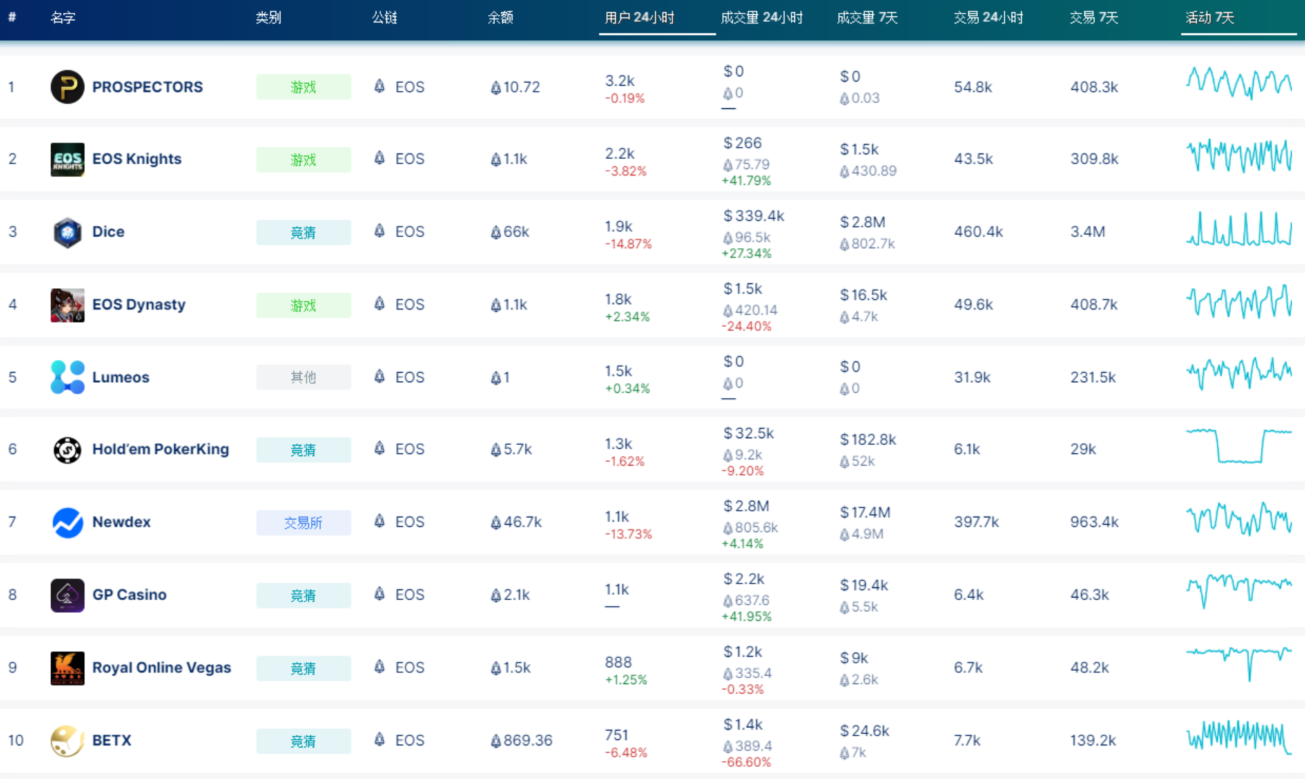Open the EOS Knights logo icon
This screenshot has width=1305, height=779.
point(68,159)
